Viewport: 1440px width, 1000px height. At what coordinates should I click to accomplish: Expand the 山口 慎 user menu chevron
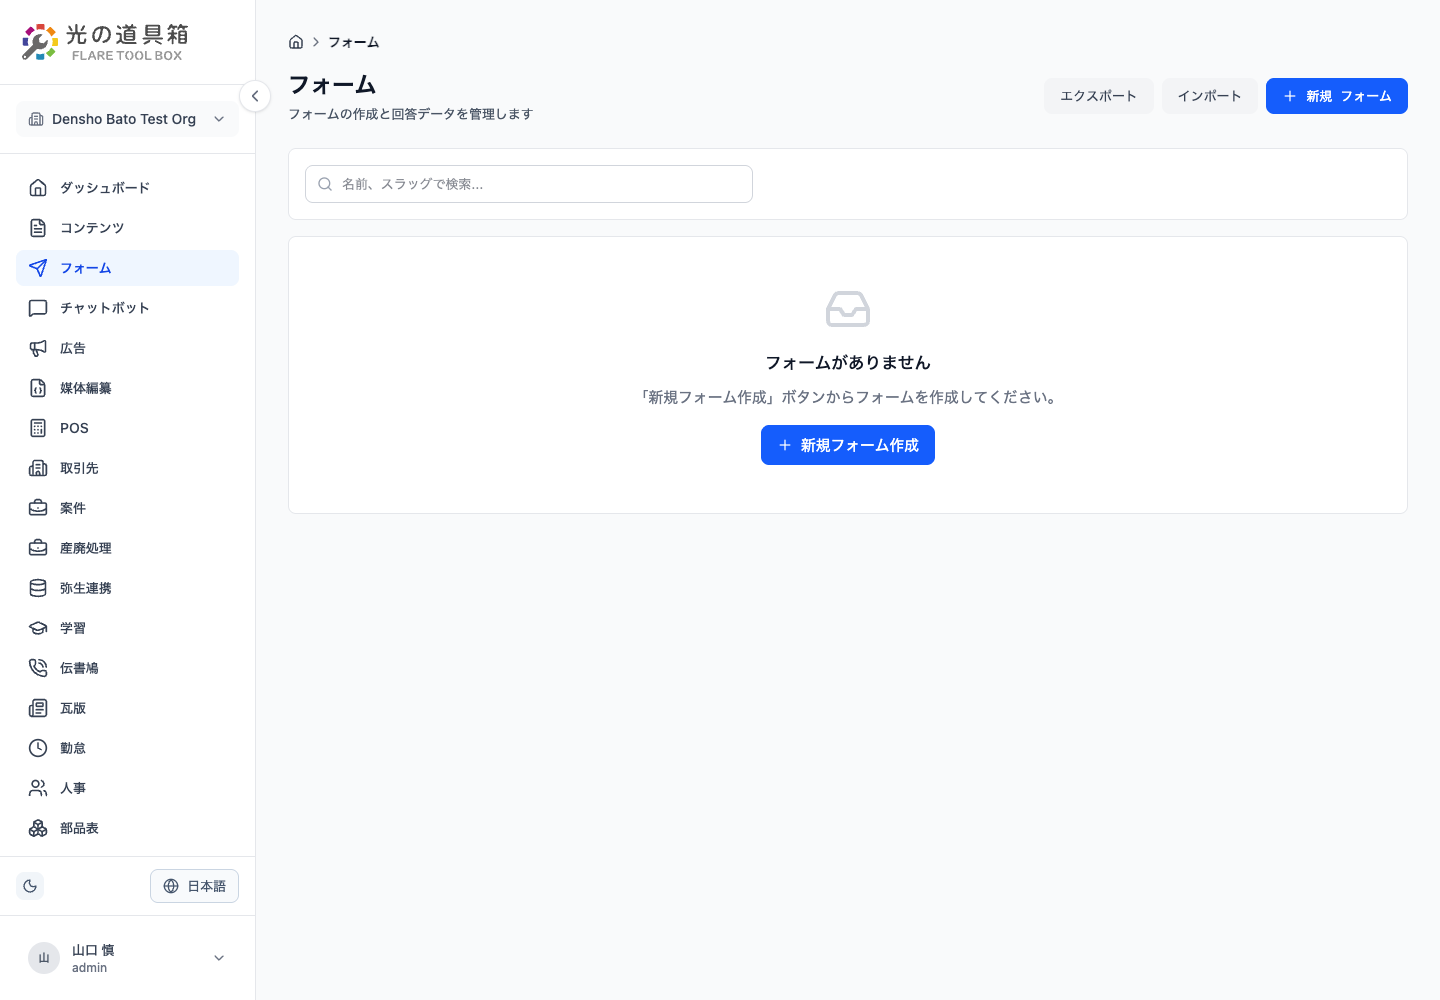pos(219,958)
